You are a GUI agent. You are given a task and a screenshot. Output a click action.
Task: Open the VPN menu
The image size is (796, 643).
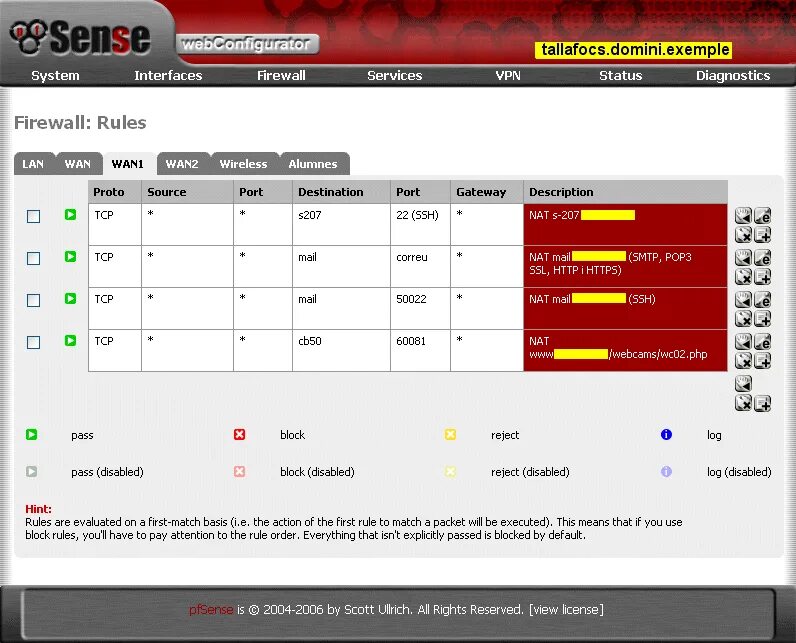(508, 76)
